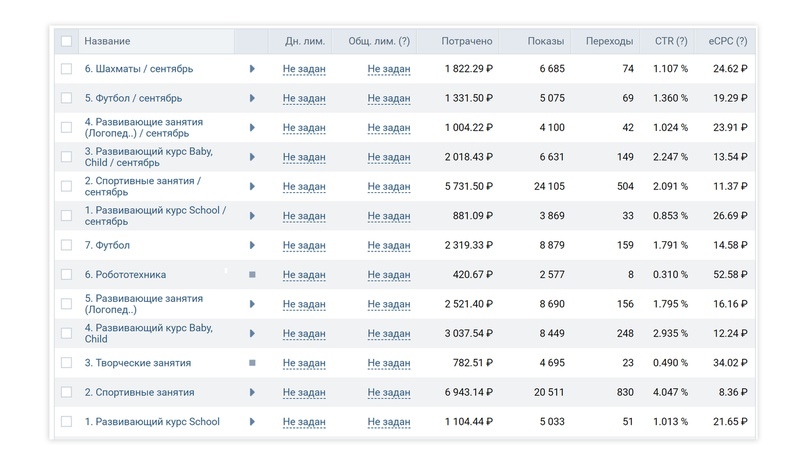Sort by the Потрачено column header
The width and height of the screenshot is (807, 465).
468,41
